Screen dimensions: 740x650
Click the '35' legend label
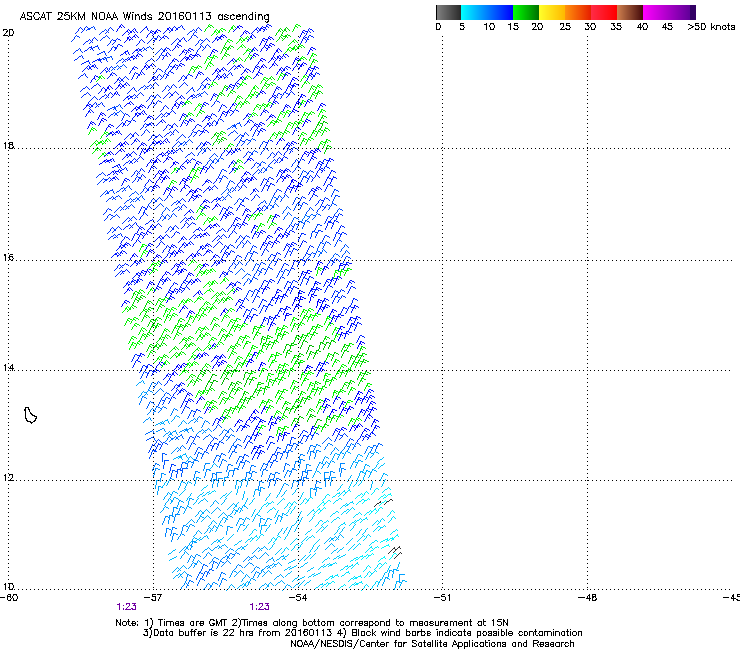point(616,27)
